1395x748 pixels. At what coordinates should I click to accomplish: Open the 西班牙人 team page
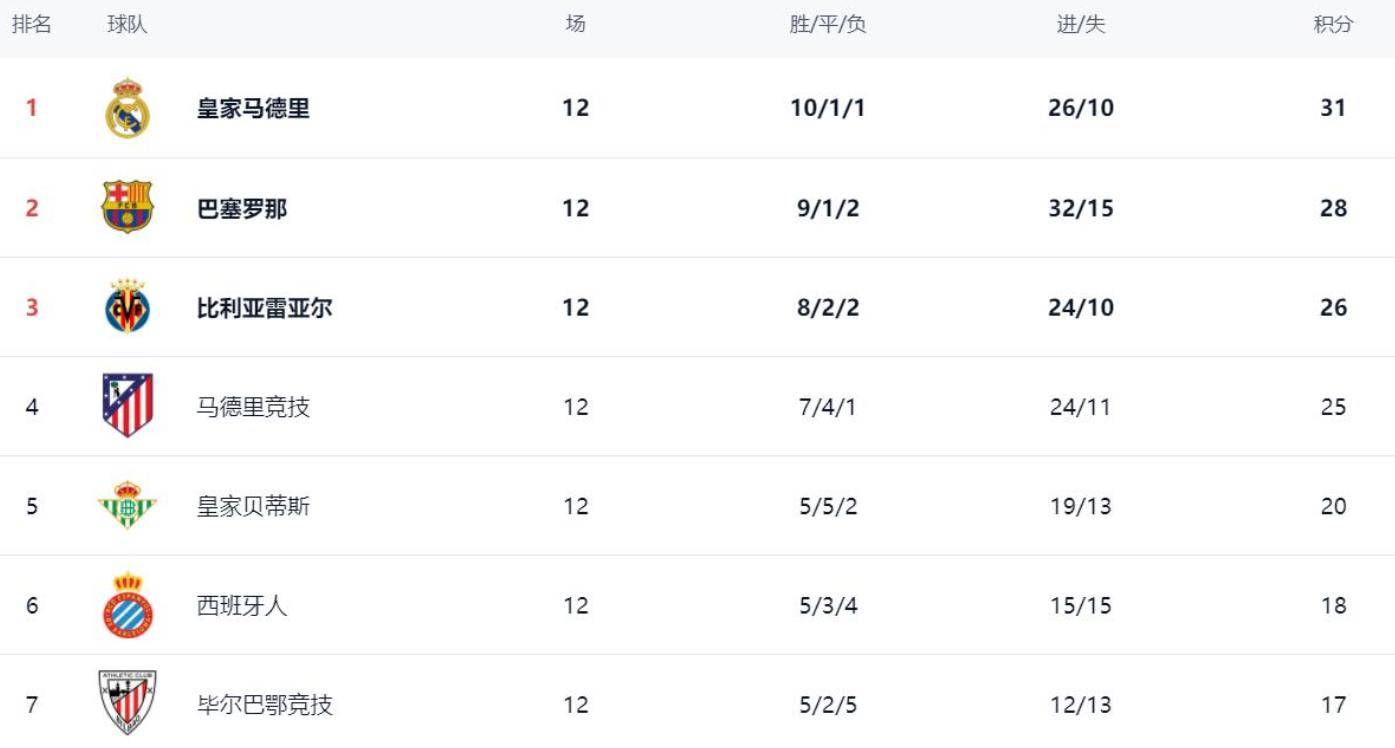[242, 606]
